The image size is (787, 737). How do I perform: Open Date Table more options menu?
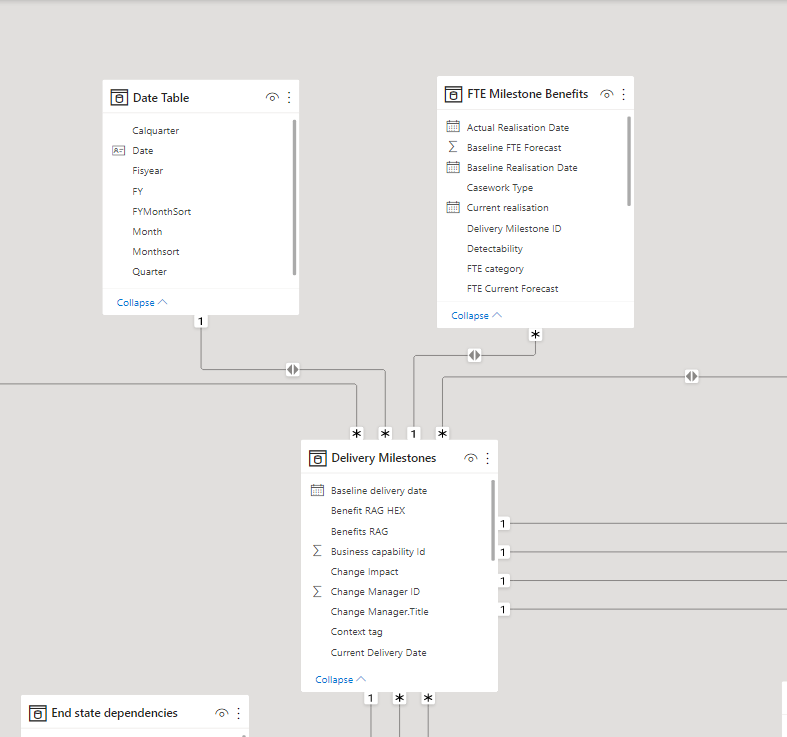(x=289, y=97)
